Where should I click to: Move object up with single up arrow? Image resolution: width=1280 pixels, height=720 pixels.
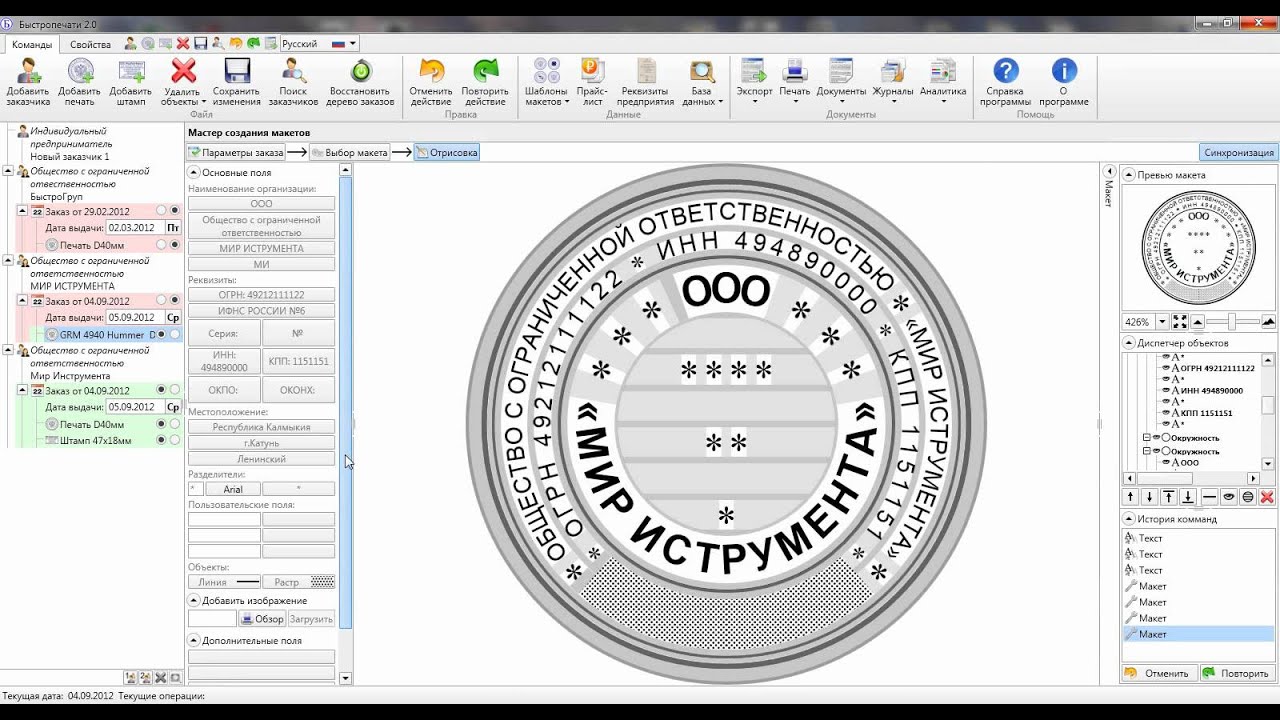point(1131,496)
